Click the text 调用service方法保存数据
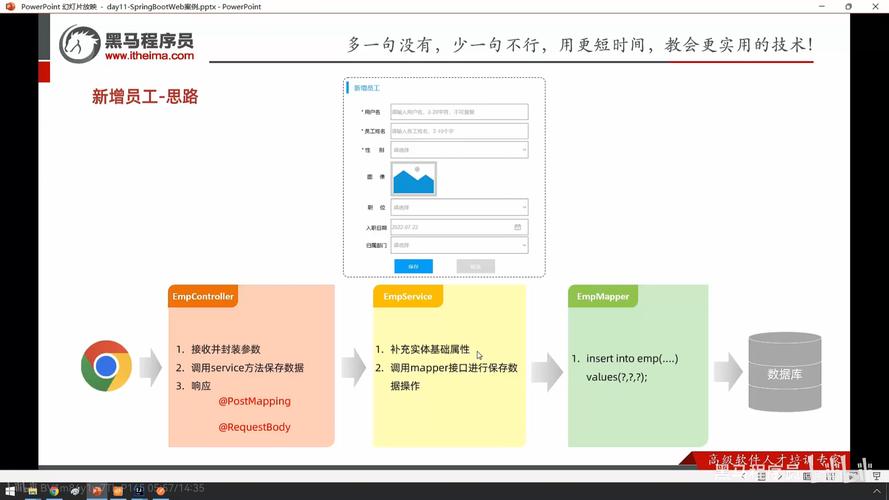The height and width of the screenshot is (500, 889). tap(247, 367)
